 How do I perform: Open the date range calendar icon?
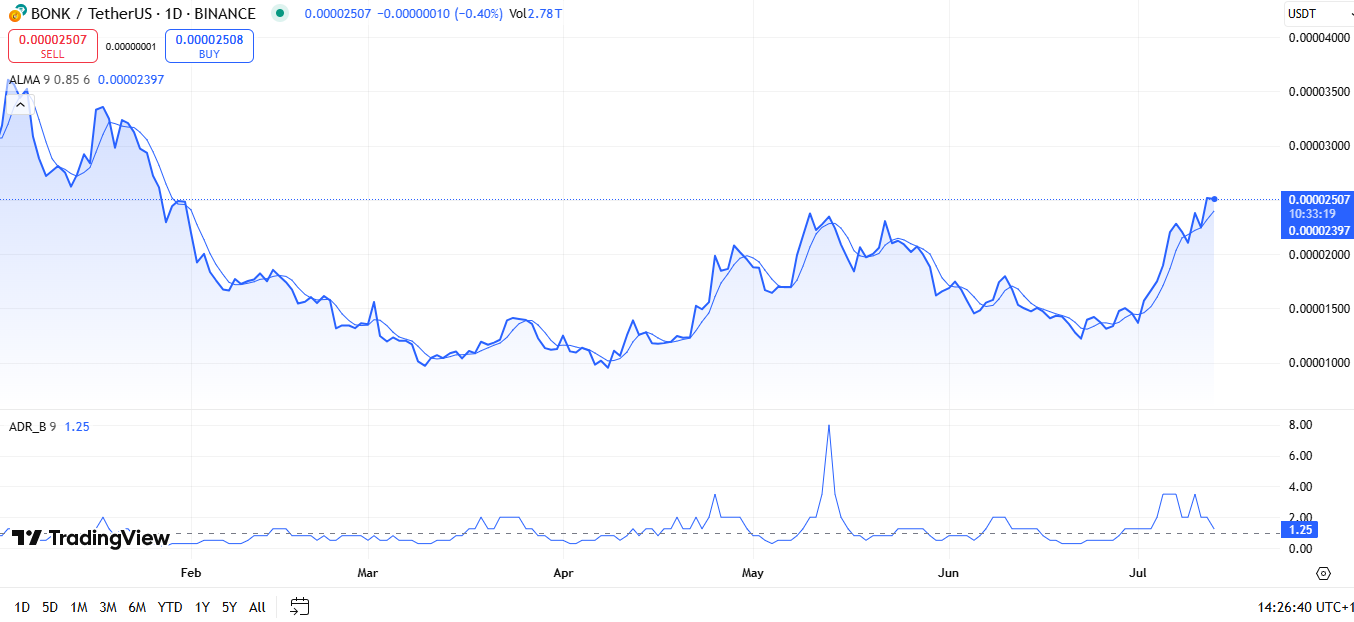coord(300,606)
